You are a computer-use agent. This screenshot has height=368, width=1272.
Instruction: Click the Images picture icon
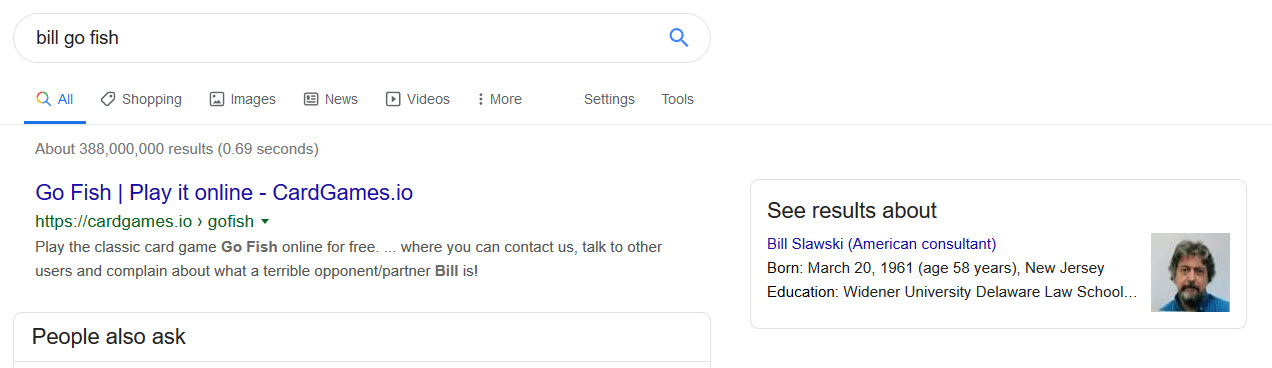pyautogui.click(x=217, y=99)
